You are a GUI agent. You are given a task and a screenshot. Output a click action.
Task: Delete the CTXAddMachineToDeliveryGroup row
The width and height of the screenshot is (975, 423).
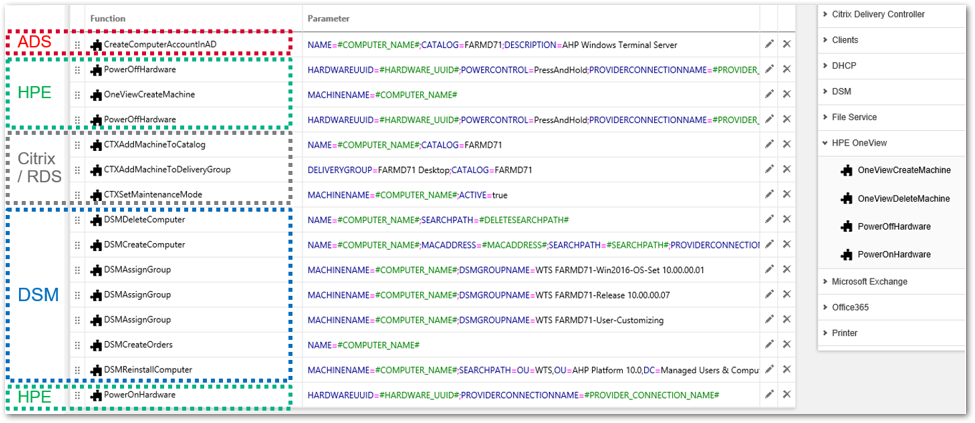(787, 169)
